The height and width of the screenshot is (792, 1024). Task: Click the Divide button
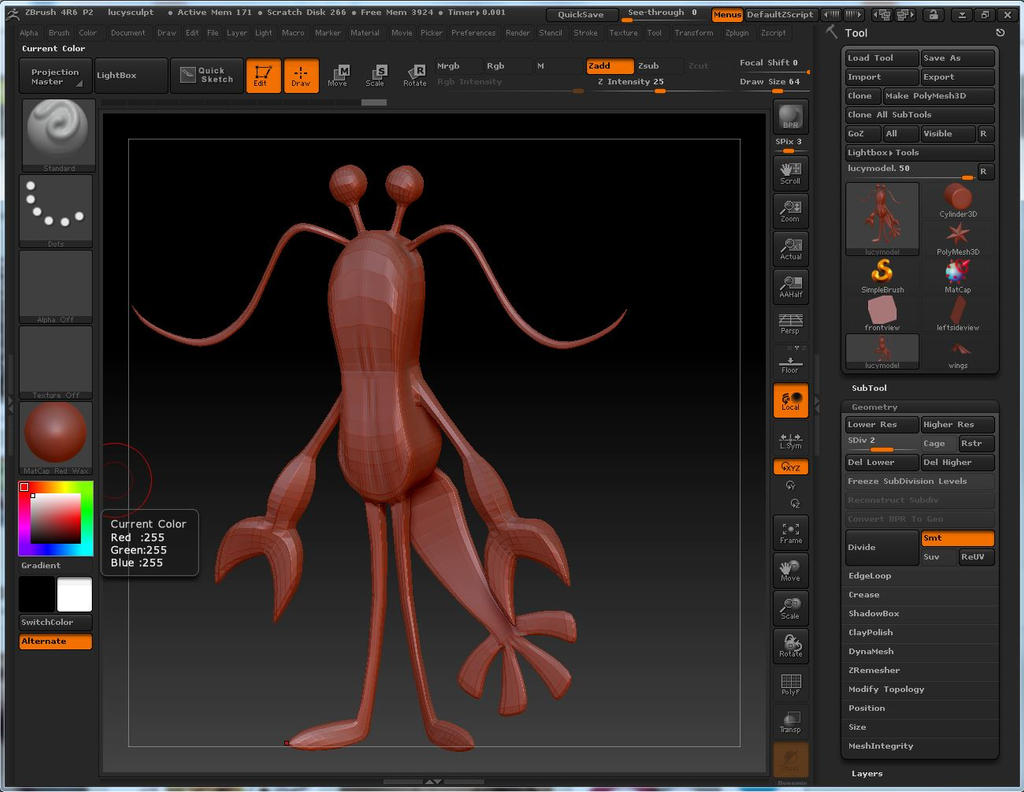pos(882,547)
